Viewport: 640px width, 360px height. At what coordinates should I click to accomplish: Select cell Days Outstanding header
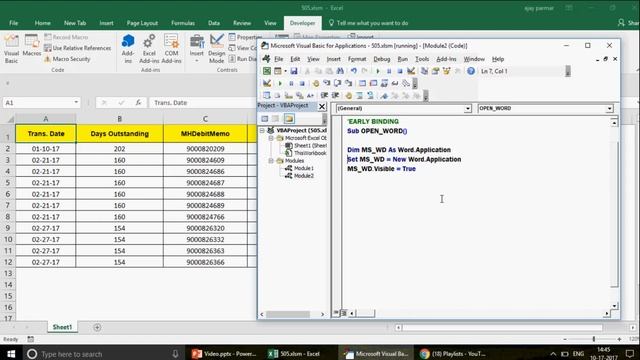pos(120,134)
